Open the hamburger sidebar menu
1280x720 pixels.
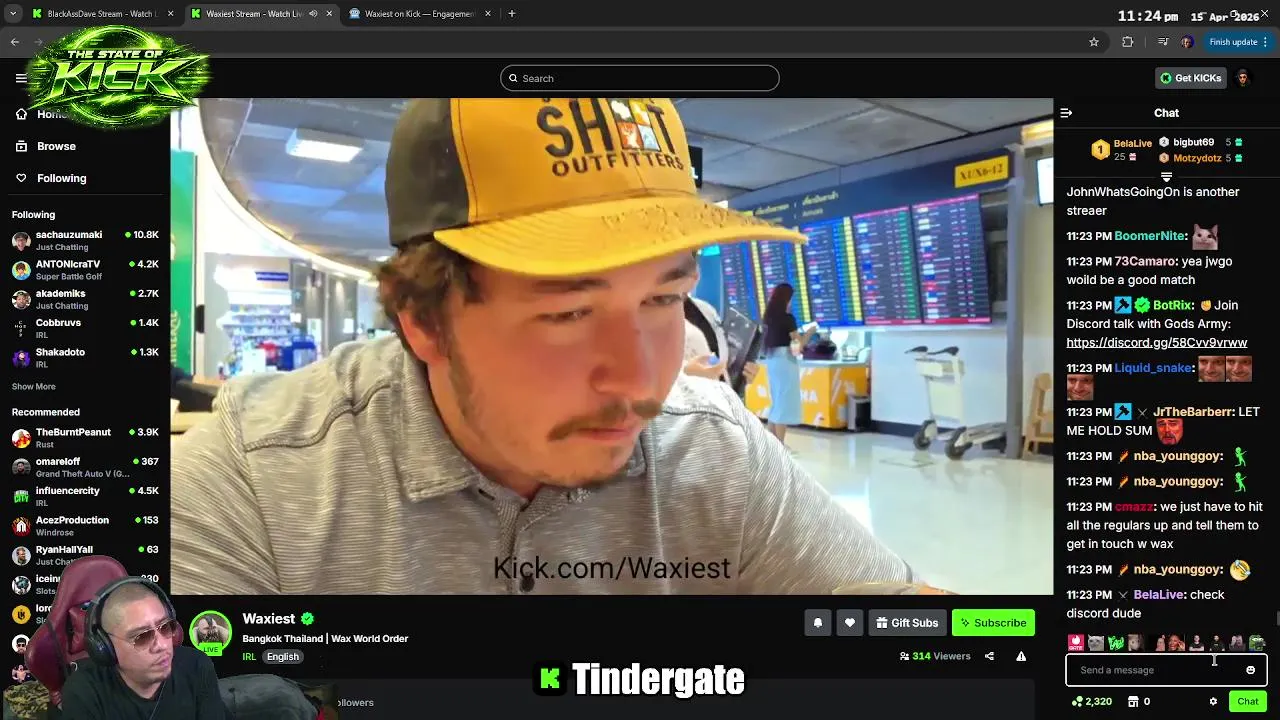point(21,78)
